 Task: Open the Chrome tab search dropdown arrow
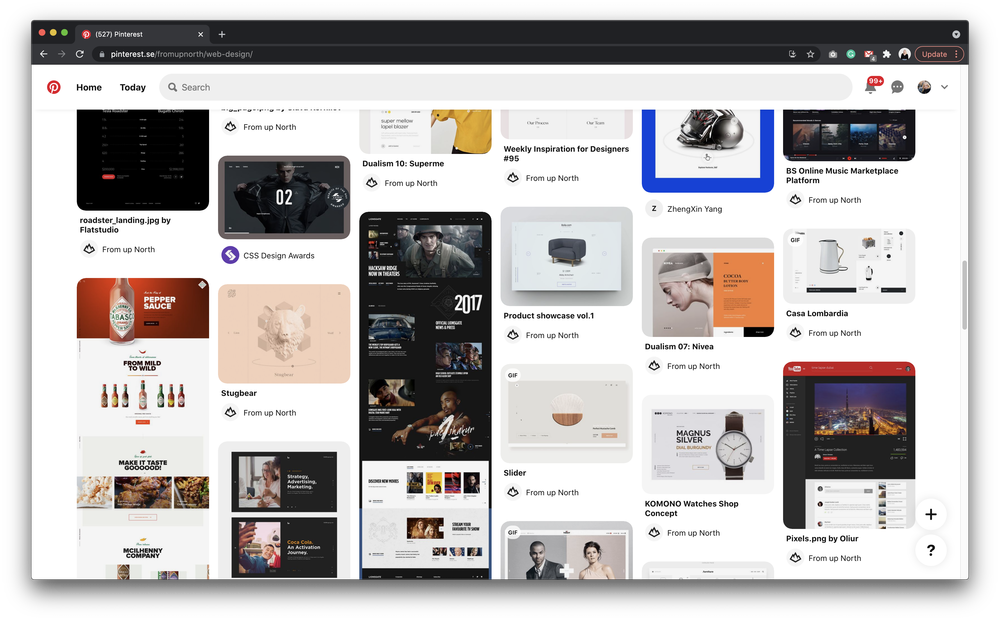click(x=956, y=34)
